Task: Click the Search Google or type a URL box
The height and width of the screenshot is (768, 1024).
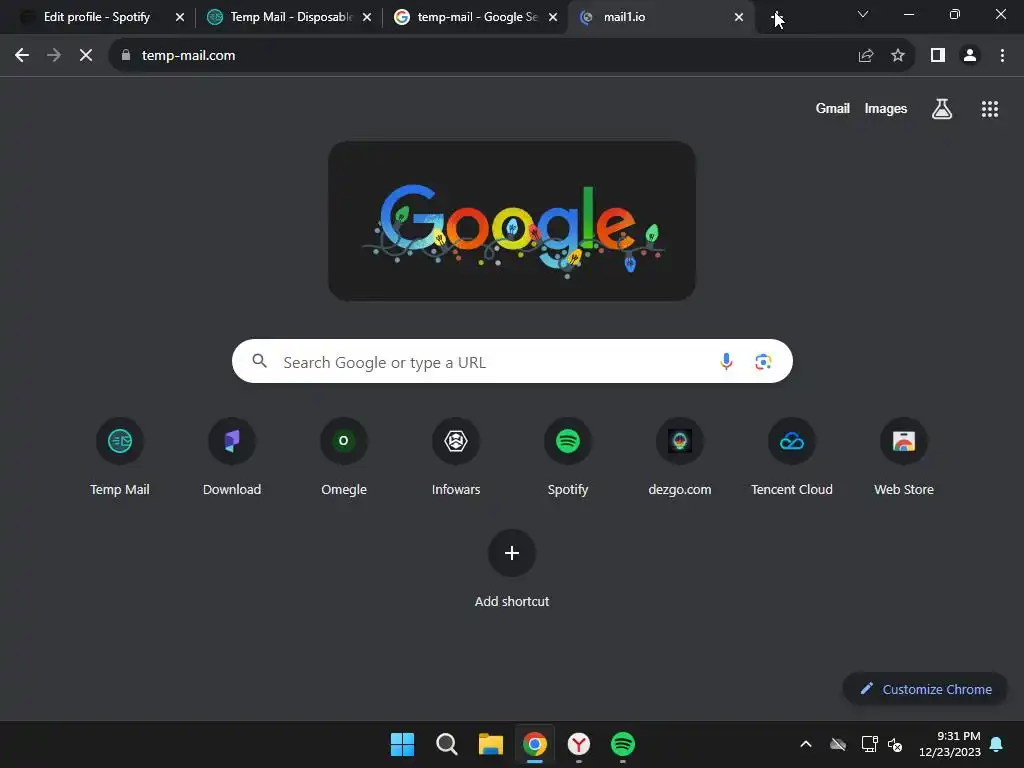Action: [x=512, y=361]
